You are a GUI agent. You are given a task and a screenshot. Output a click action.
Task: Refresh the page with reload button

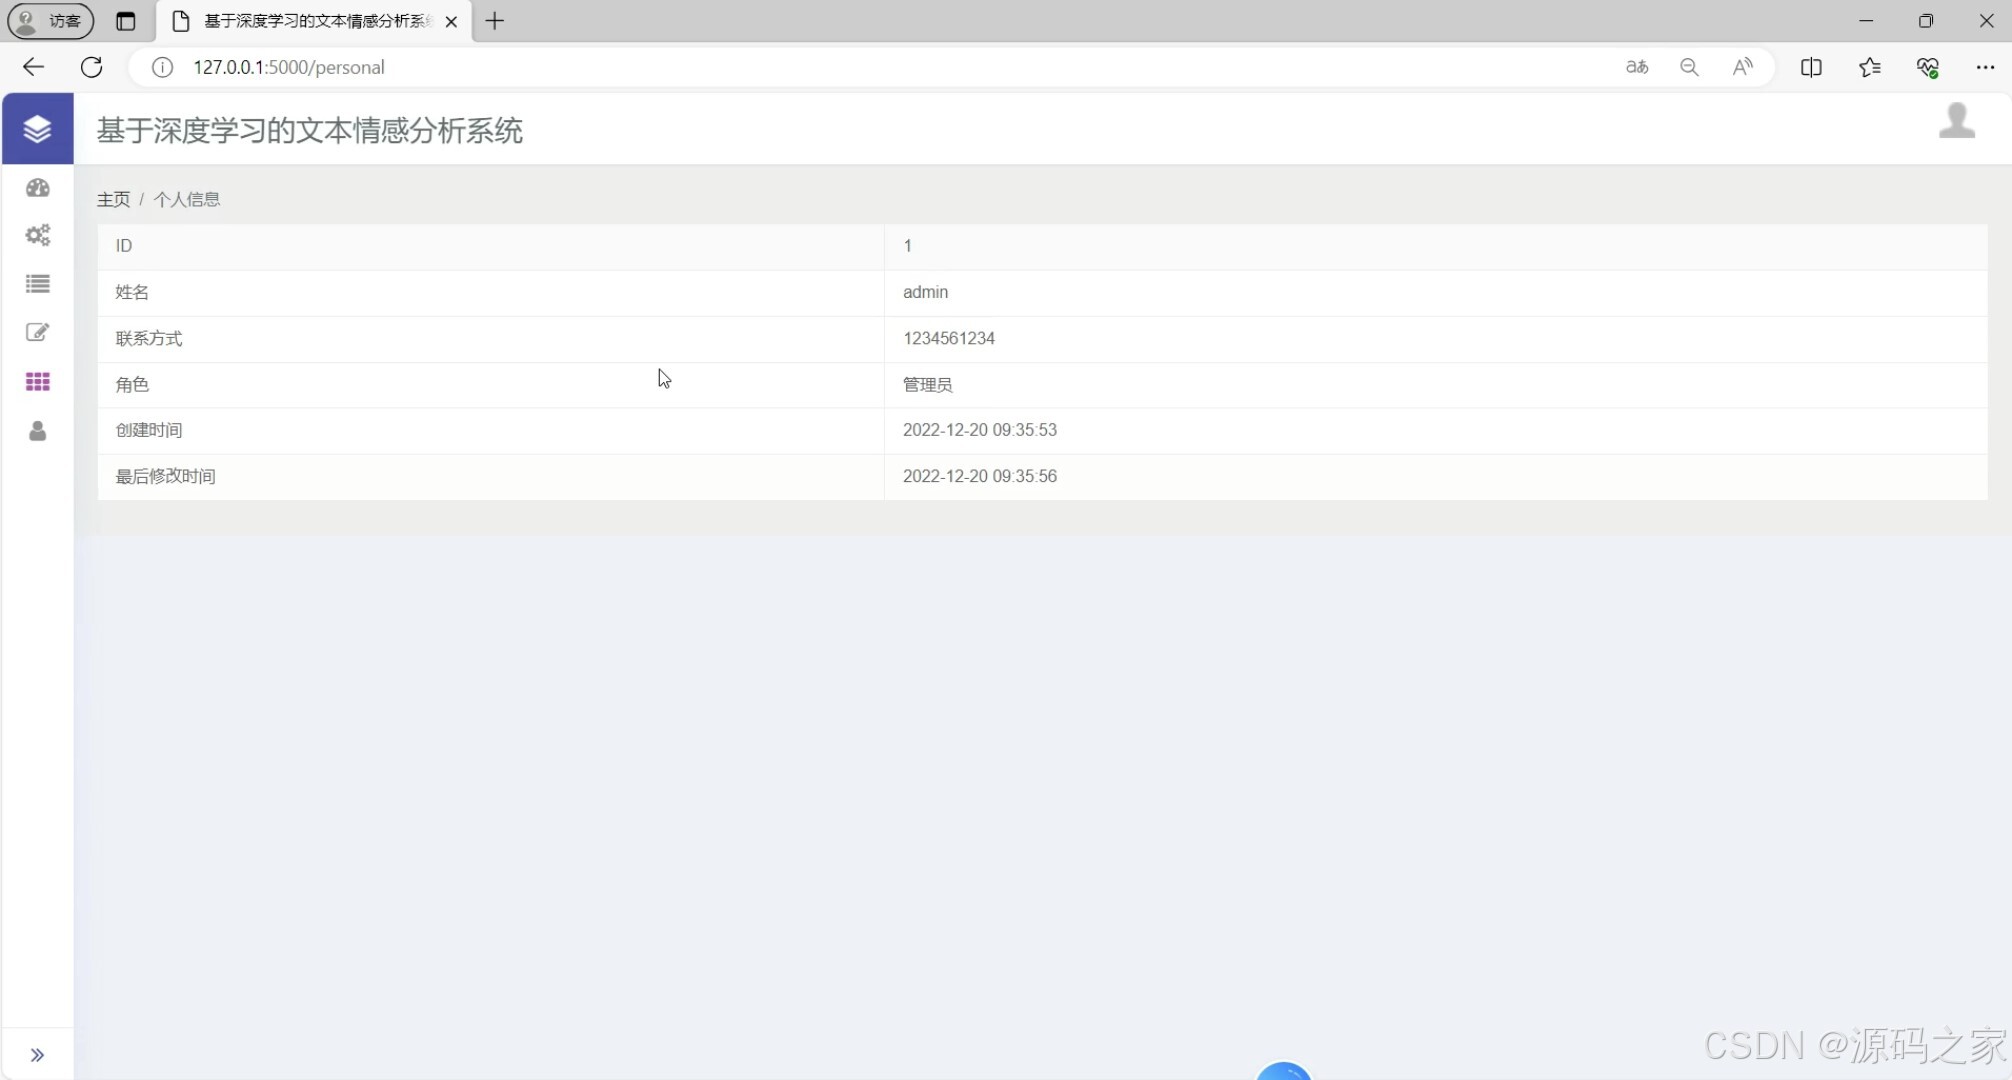click(x=91, y=67)
